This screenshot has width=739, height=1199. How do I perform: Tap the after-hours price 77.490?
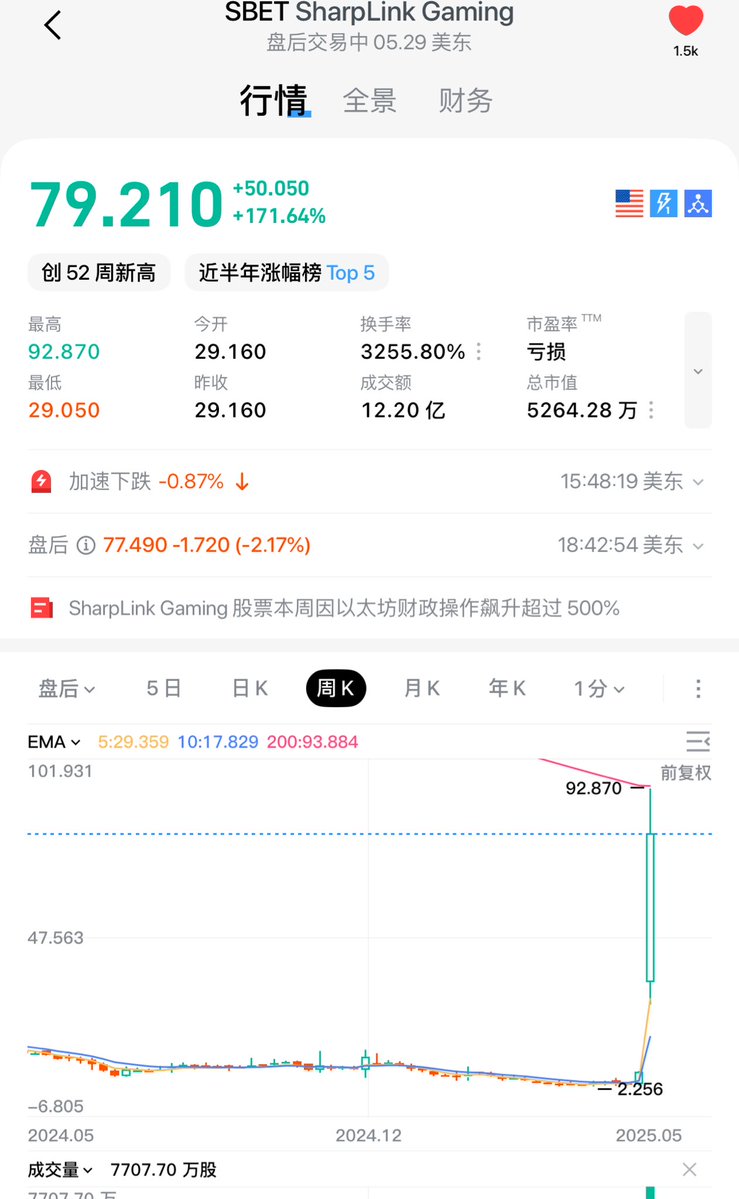[x=135, y=545]
